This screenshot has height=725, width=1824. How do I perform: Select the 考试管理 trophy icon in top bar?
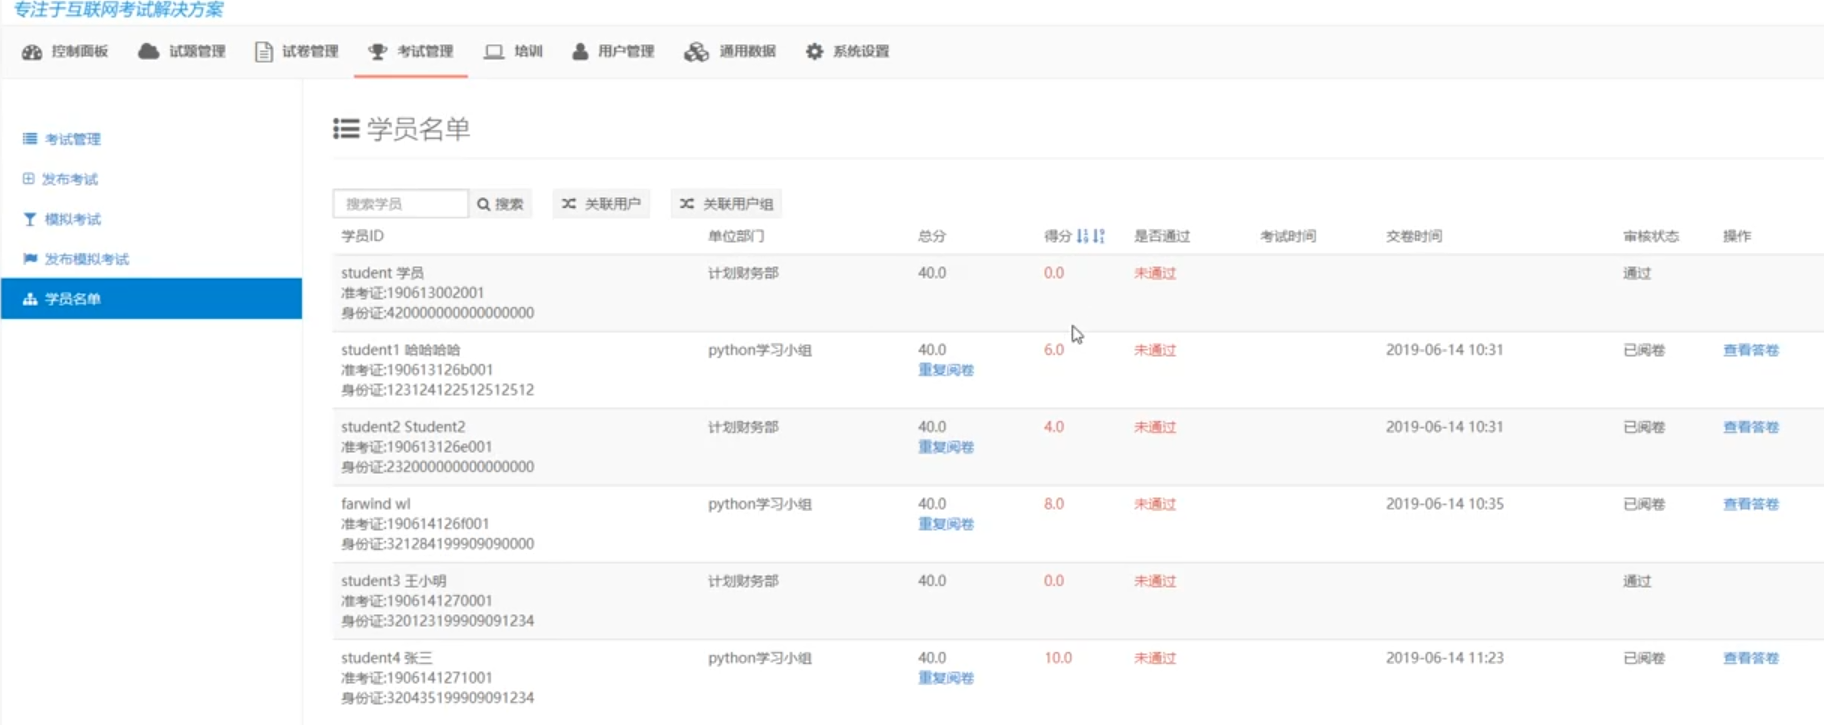point(377,52)
